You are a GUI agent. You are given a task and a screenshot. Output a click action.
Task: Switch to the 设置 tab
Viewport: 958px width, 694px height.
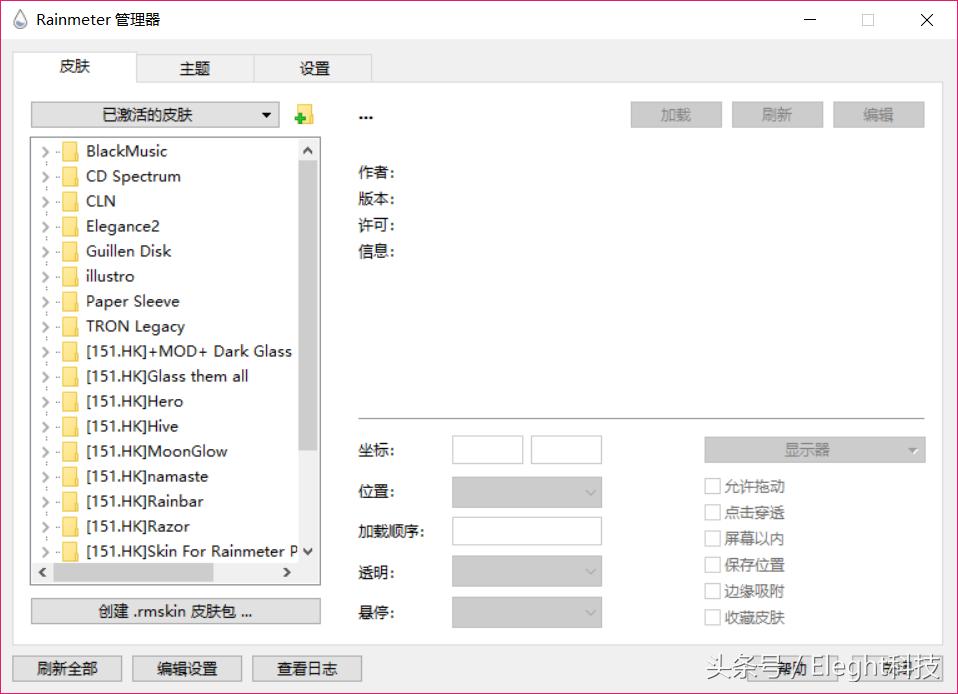pyautogui.click(x=313, y=68)
